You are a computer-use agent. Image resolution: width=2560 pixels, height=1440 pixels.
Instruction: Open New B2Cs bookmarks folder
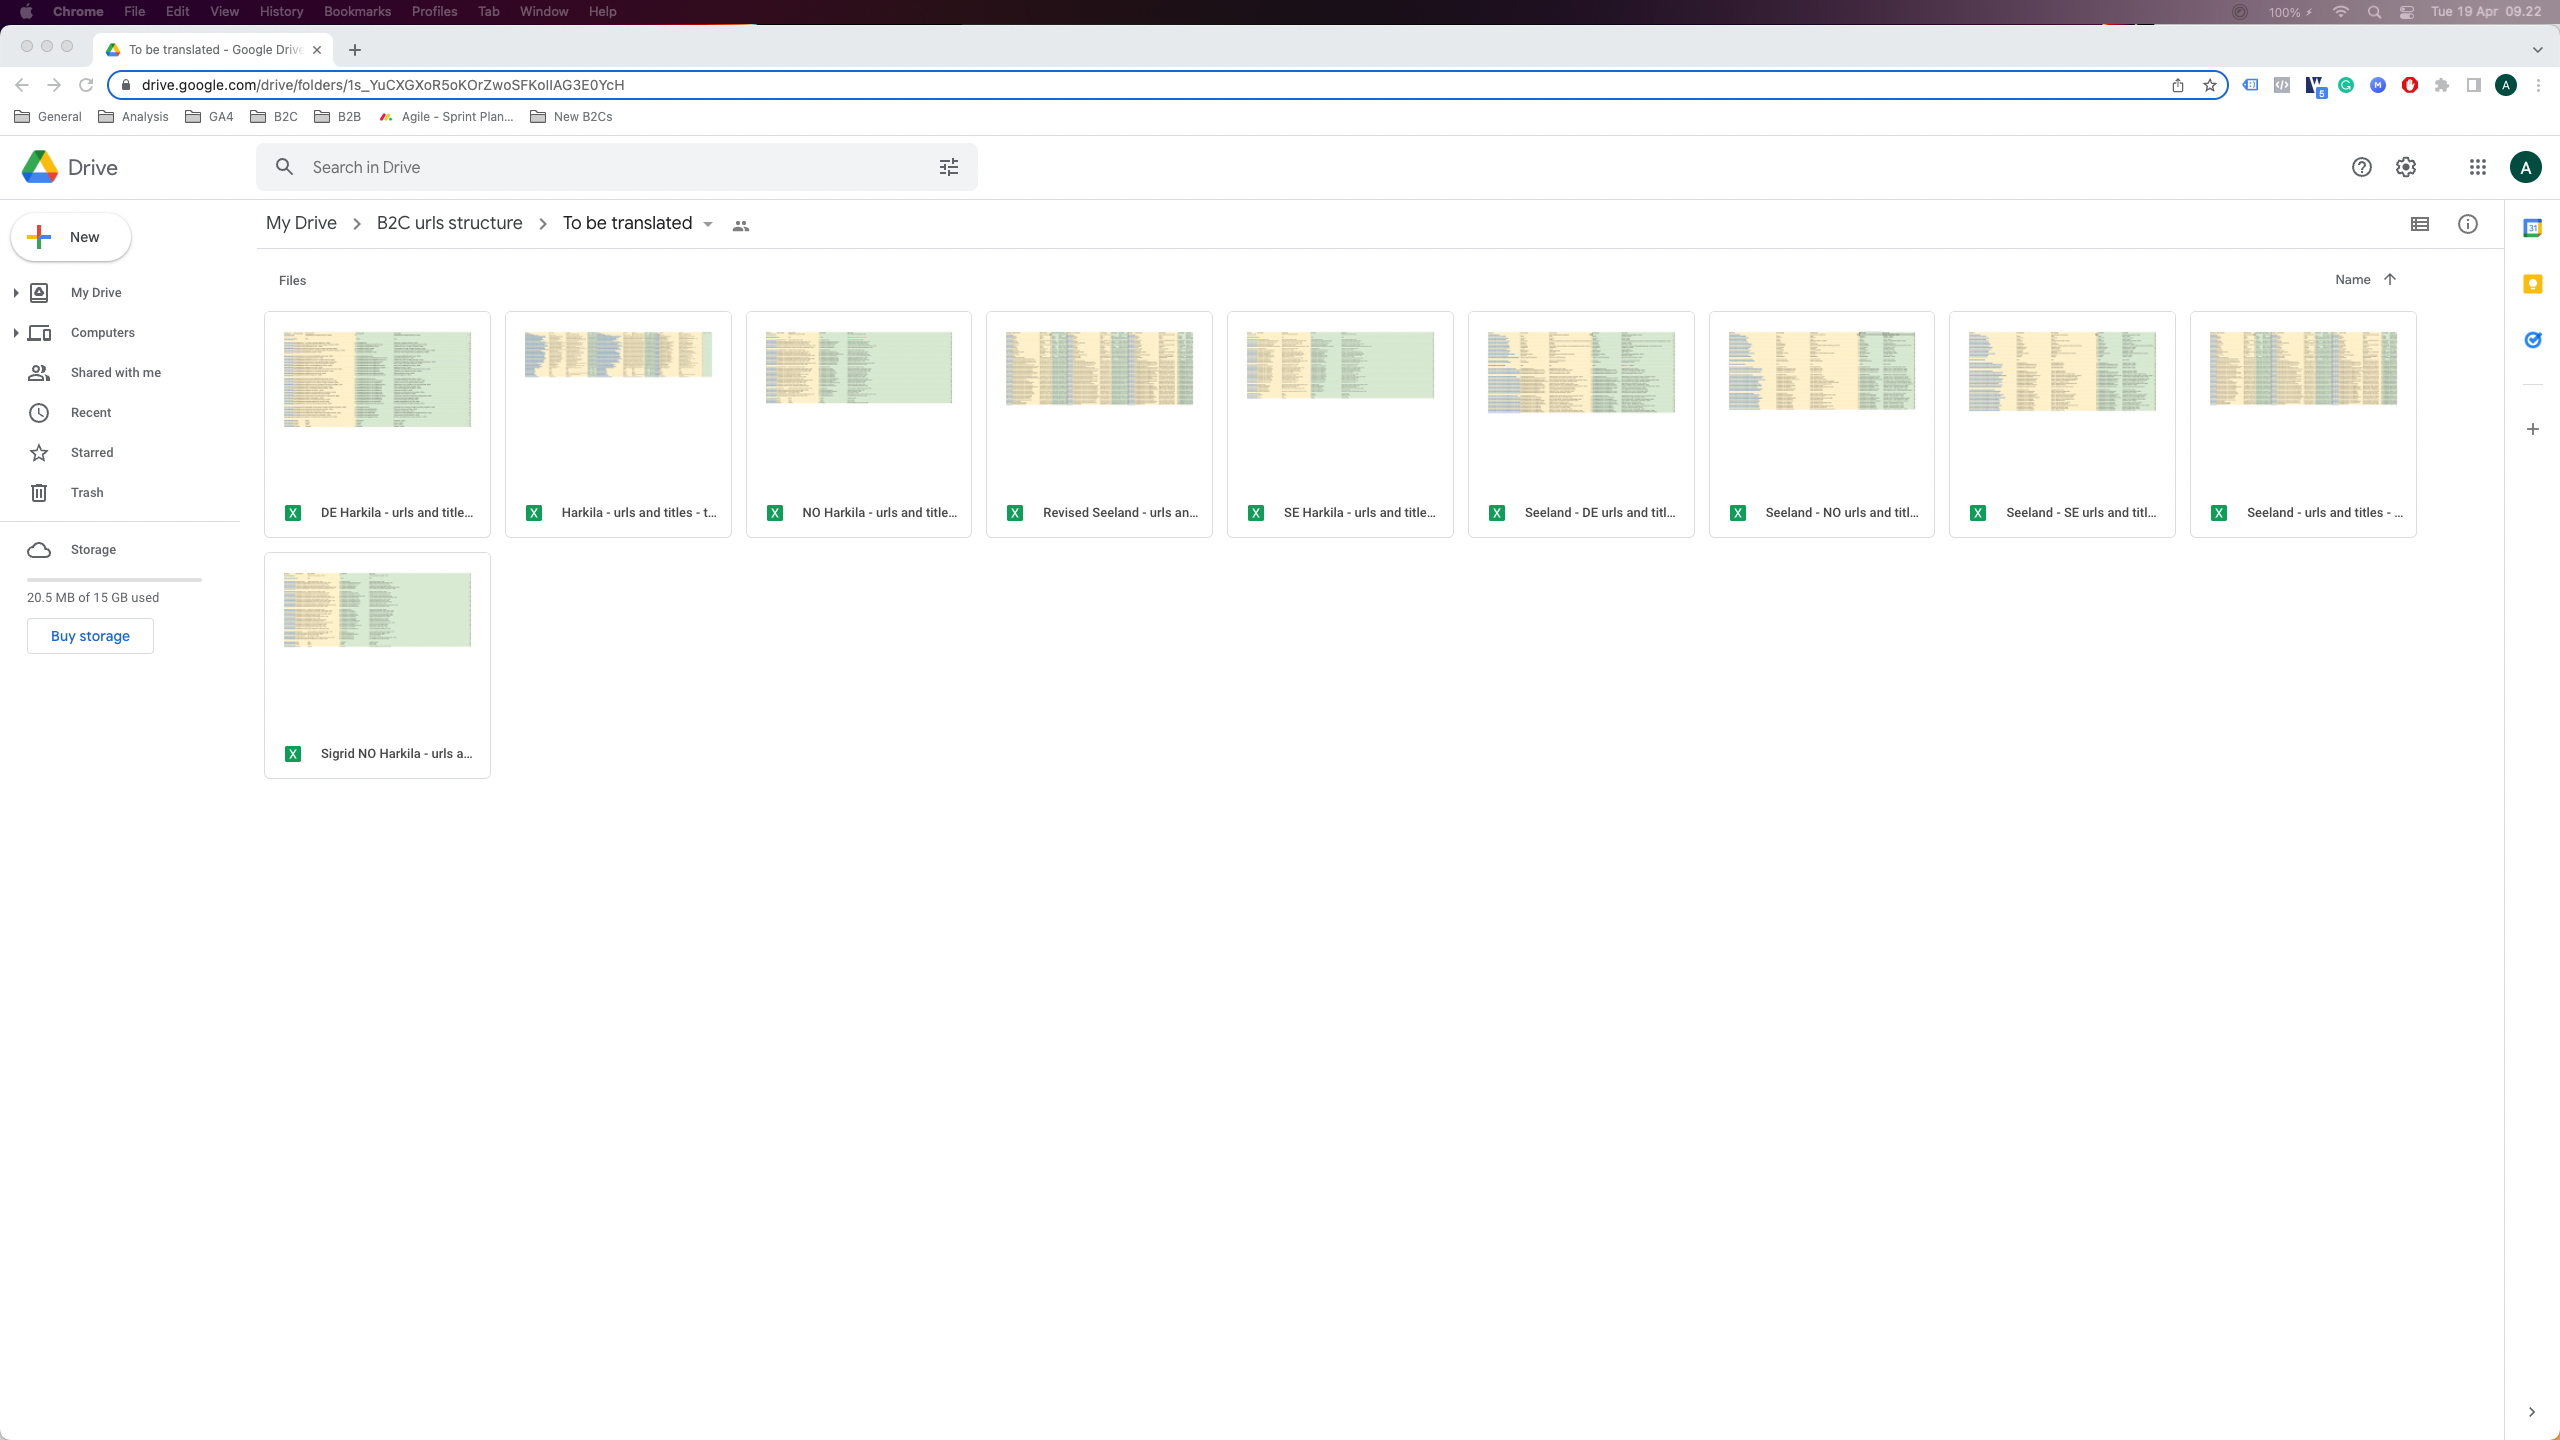[x=571, y=116]
